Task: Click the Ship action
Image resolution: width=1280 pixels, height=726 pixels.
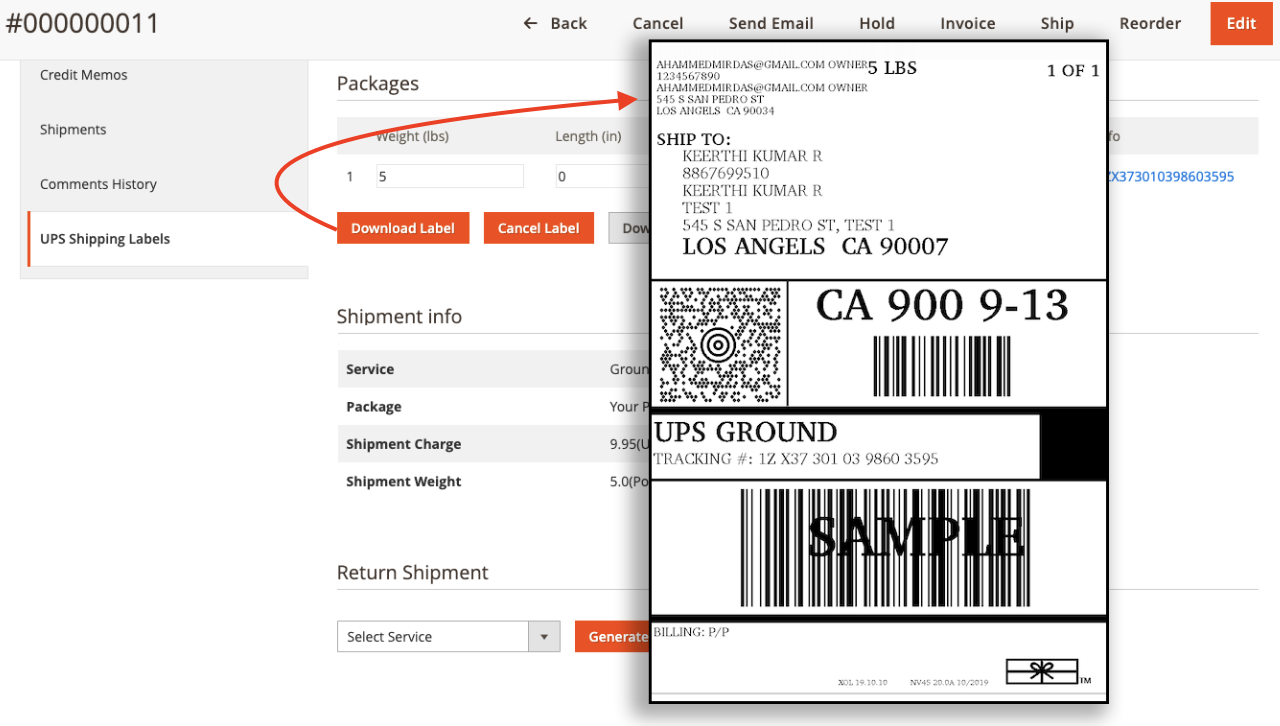Action: click(1057, 23)
